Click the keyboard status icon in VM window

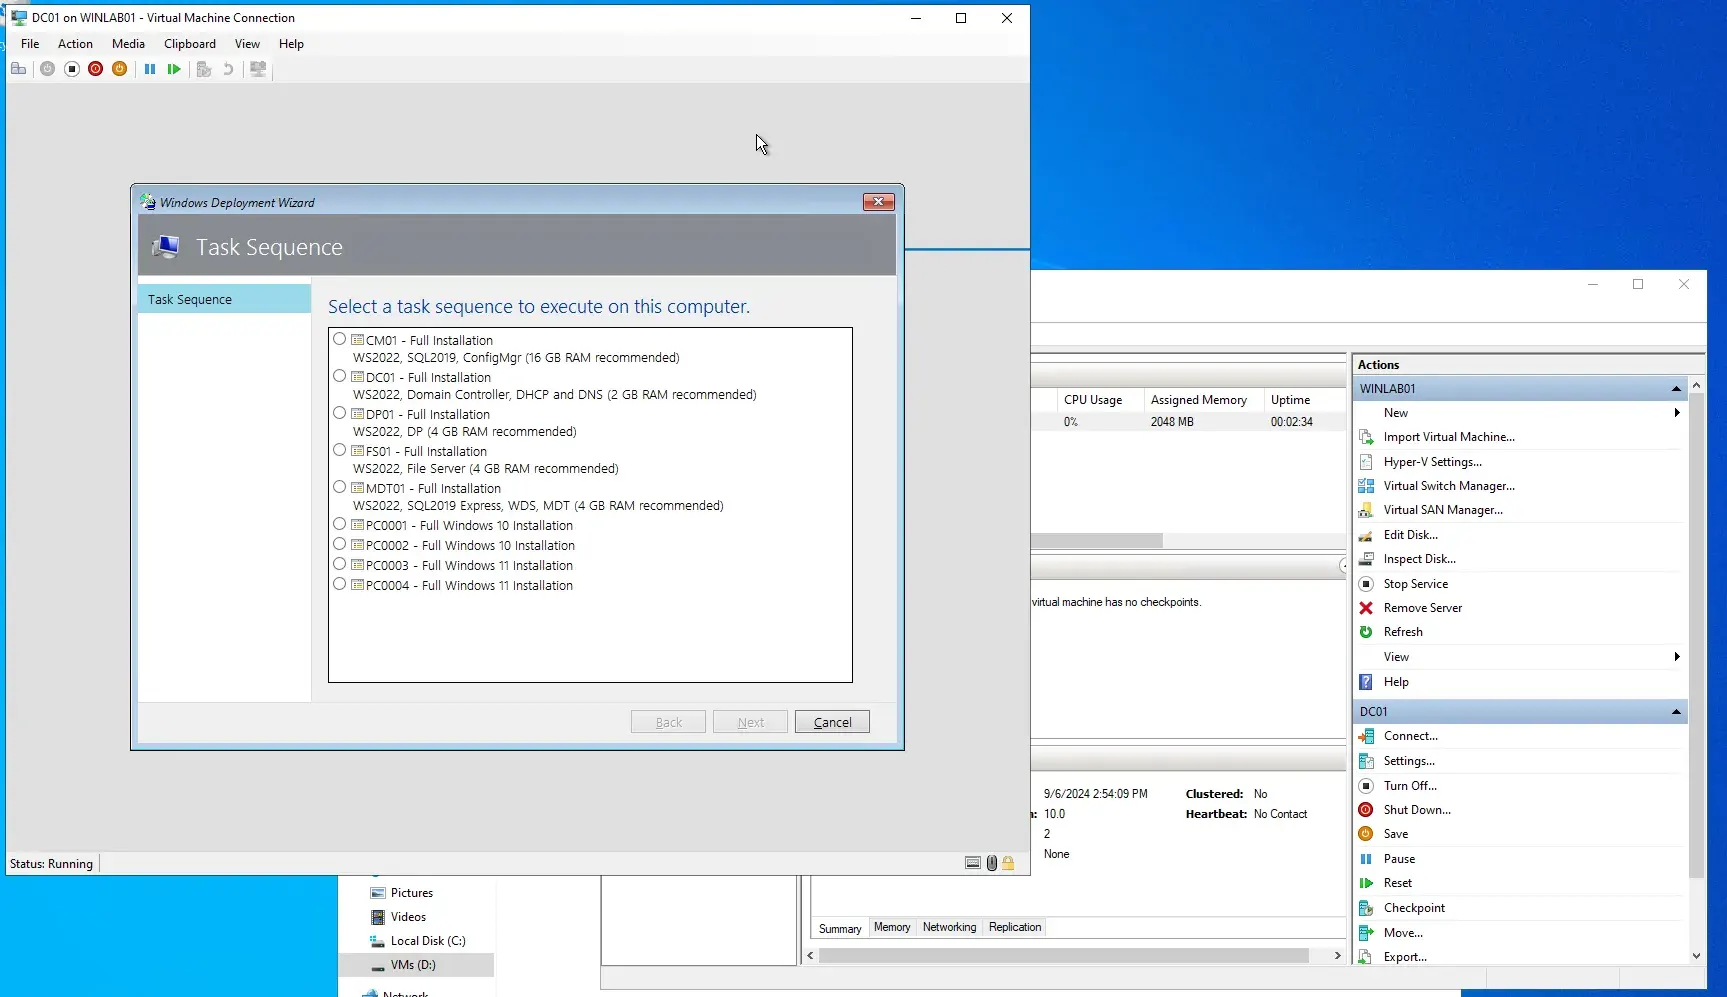(x=972, y=863)
